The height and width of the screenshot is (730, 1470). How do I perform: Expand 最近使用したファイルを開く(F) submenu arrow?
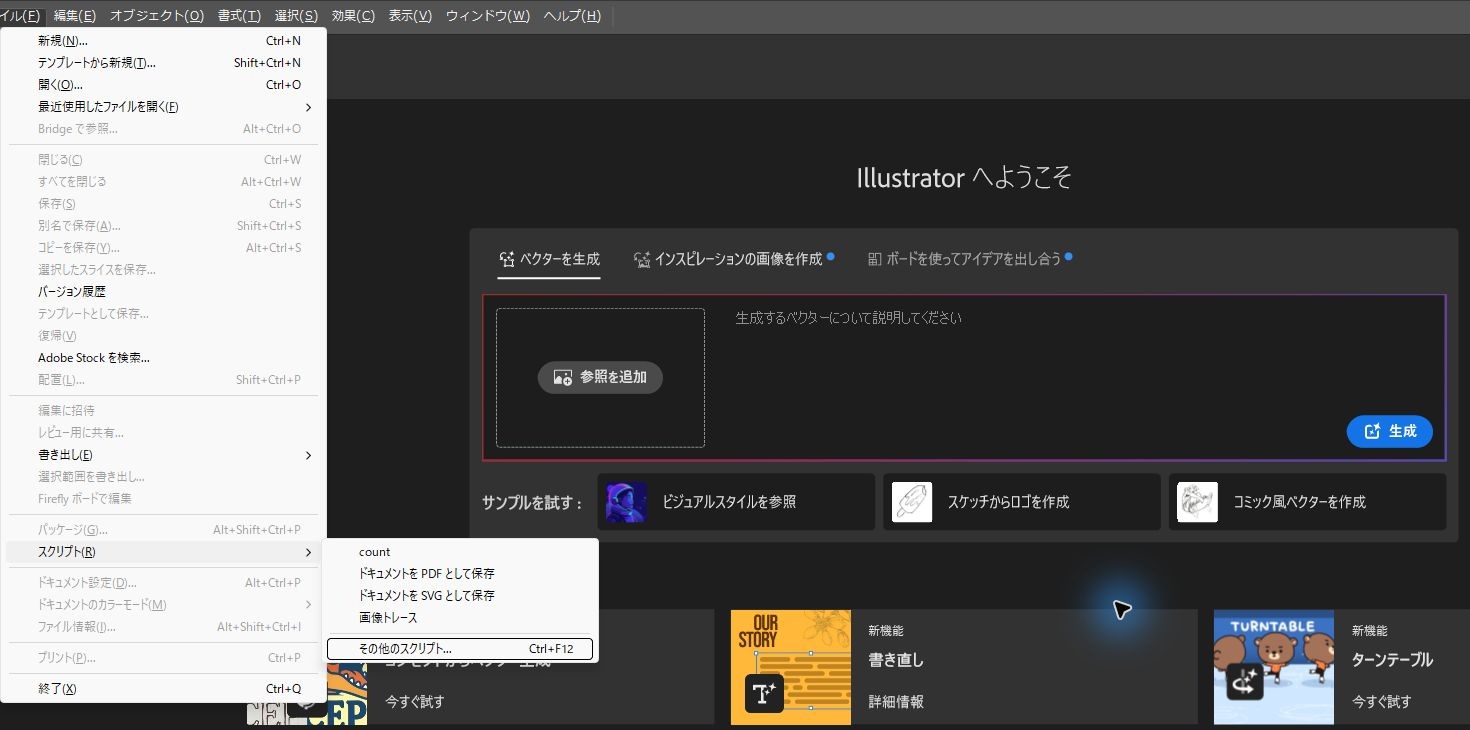[308, 107]
